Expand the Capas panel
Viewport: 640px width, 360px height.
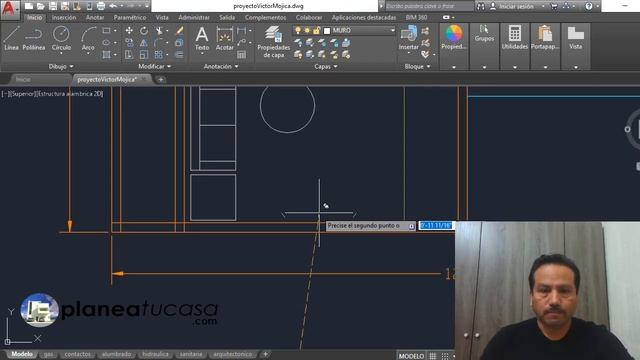click(326, 66)
